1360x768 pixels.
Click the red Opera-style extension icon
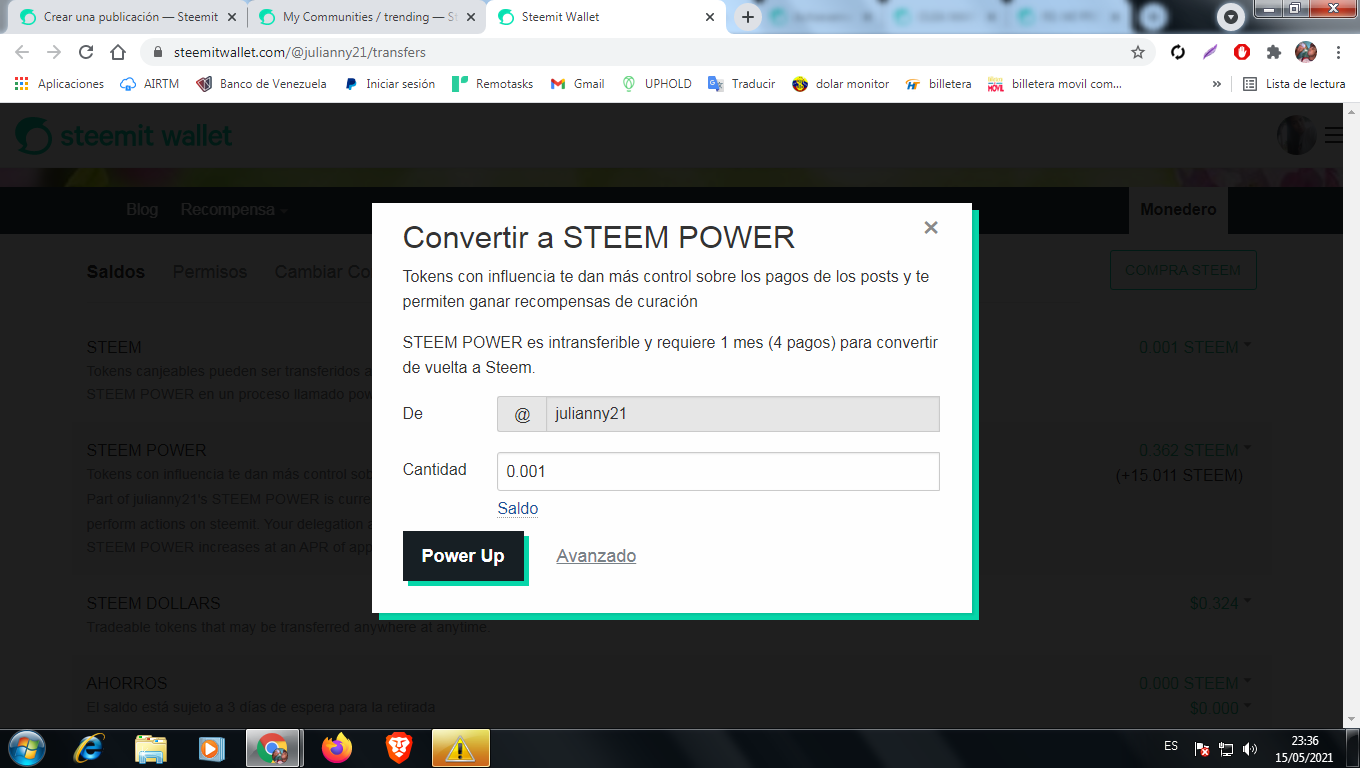(x=1241, y=52)
